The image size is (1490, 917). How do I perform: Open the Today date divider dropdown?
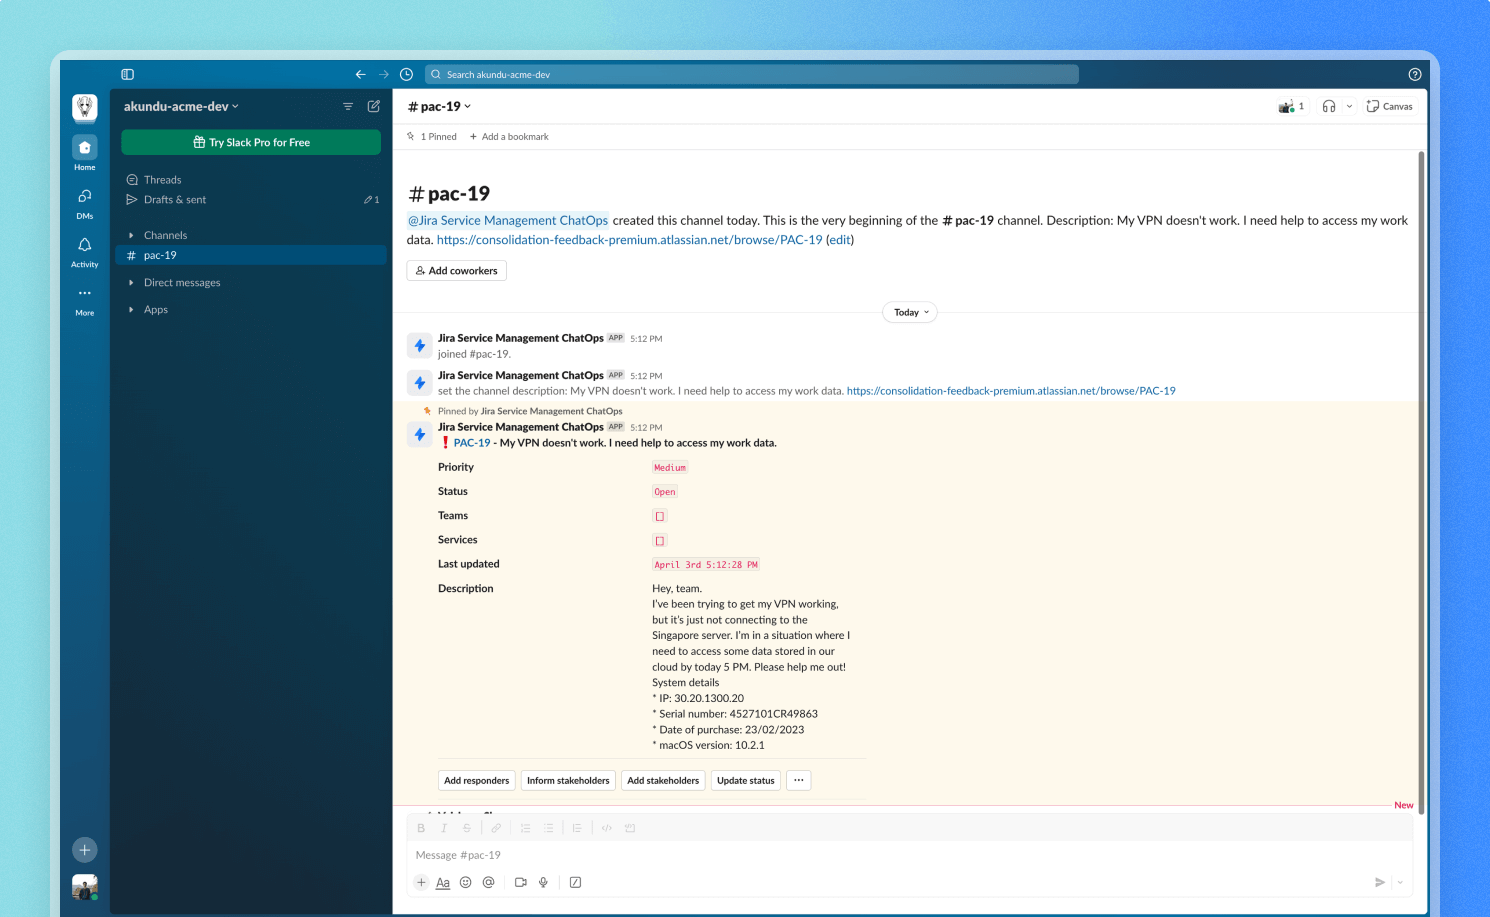(x=909, y=312)
